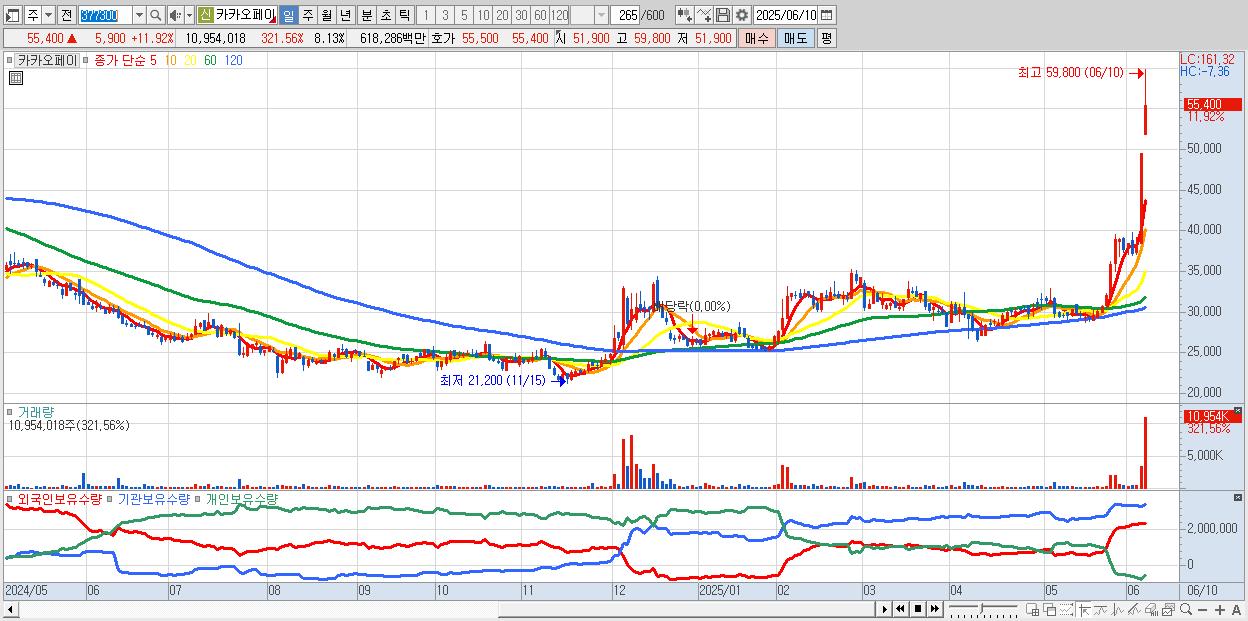This screenshot has width=1248, height=621.
Task: Click the eraser with bars icon
Action: pos(1151,609)
